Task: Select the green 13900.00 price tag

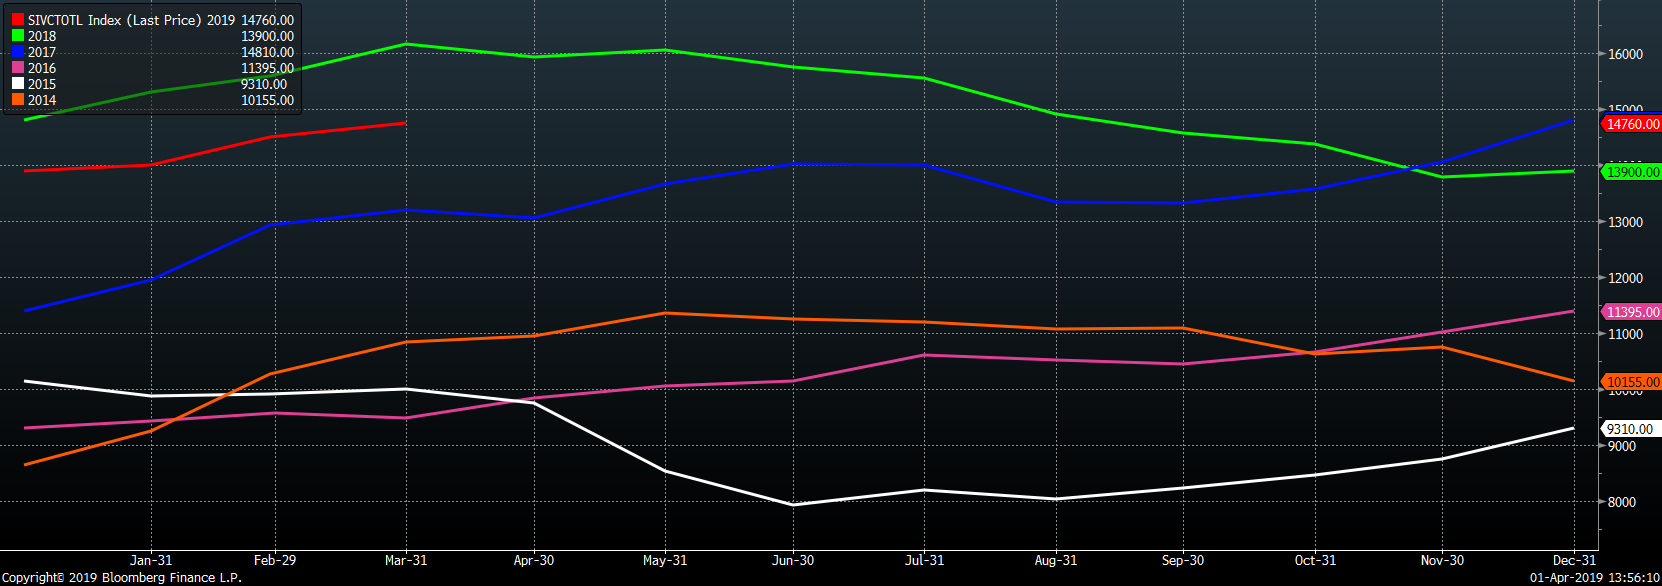Action: point(1633,172)
